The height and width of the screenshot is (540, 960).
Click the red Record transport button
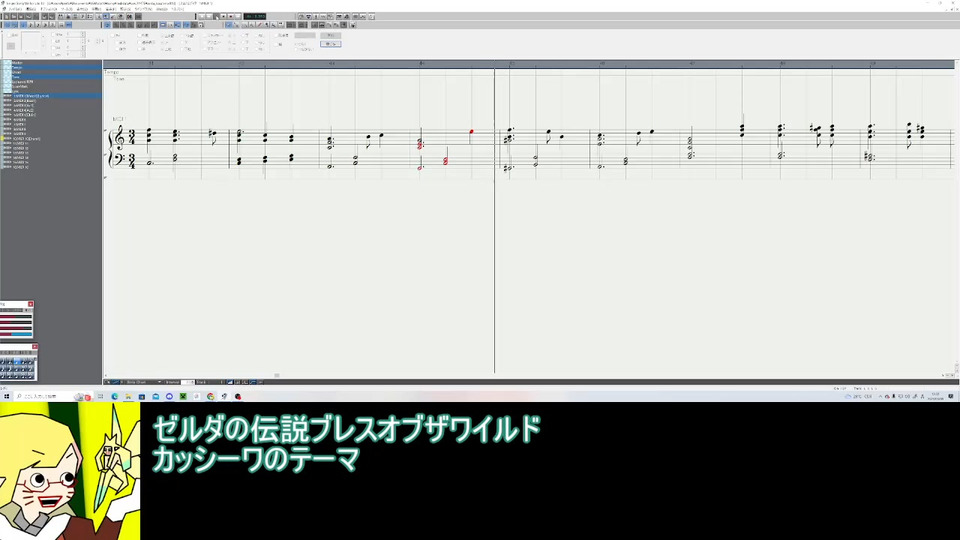tap(231, 17)
